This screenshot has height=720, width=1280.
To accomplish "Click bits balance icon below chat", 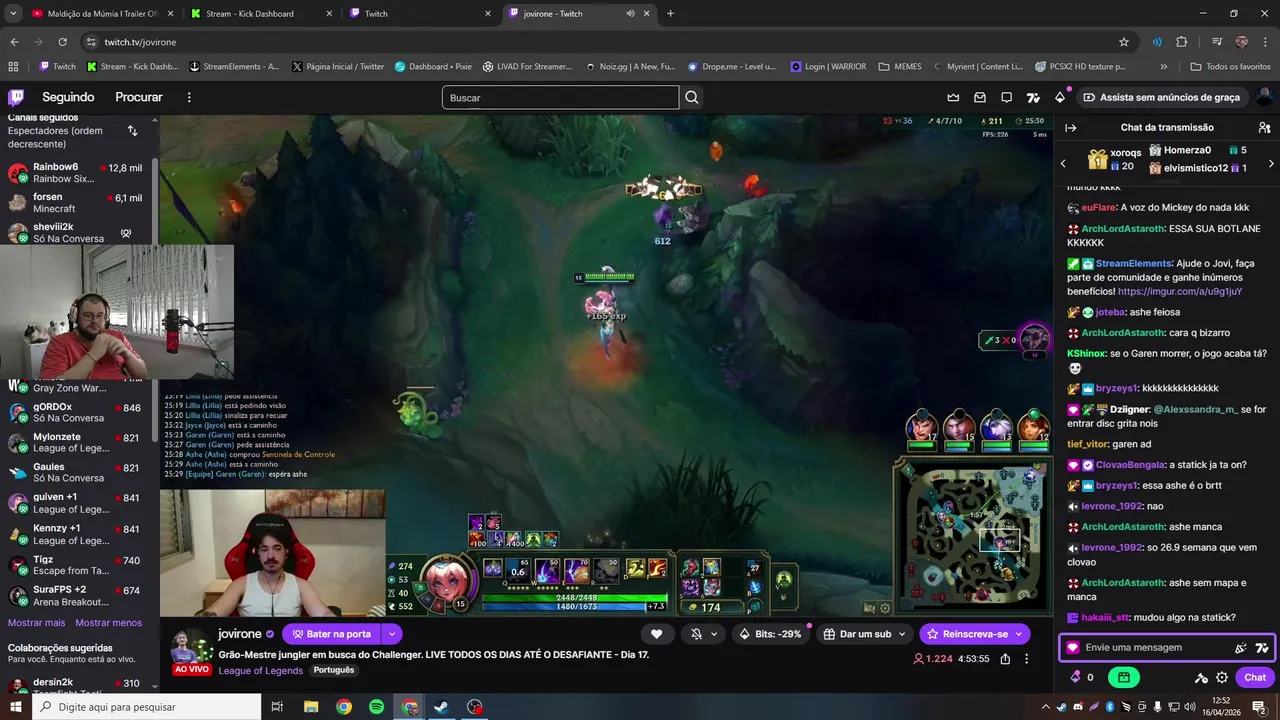I will pyautogui.click(x=1076, y=677).
